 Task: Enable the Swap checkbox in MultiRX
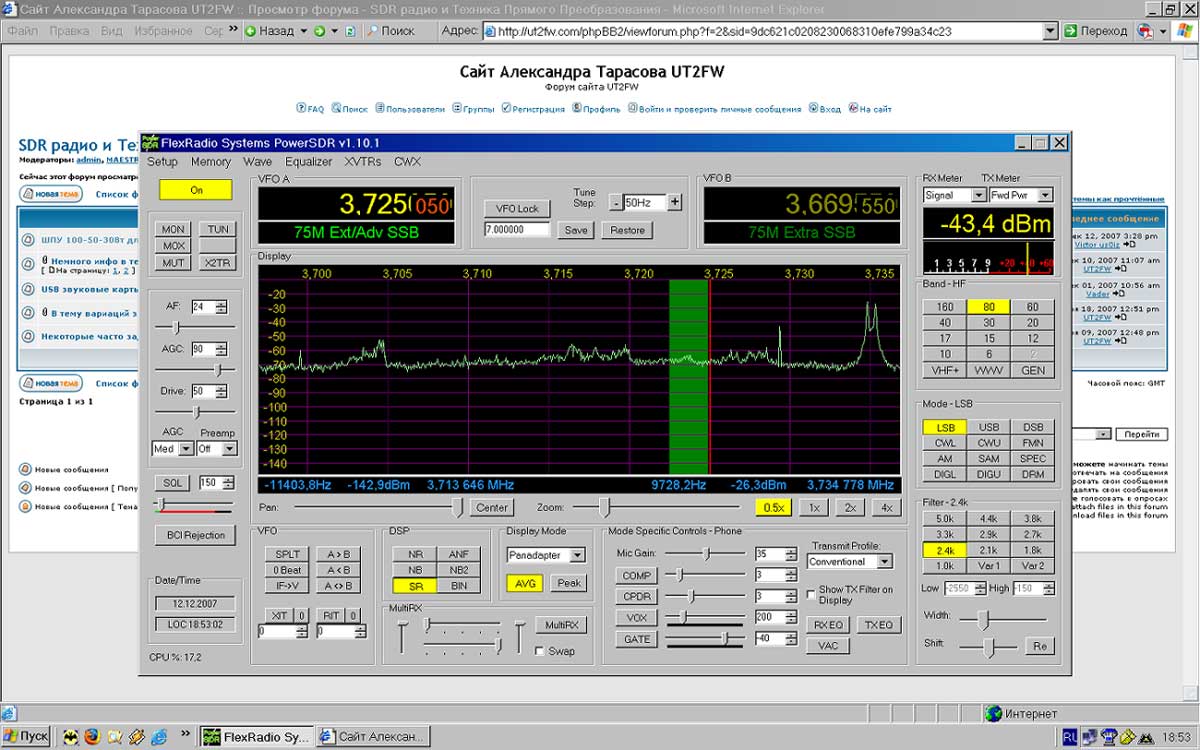[x=540, y=651]
